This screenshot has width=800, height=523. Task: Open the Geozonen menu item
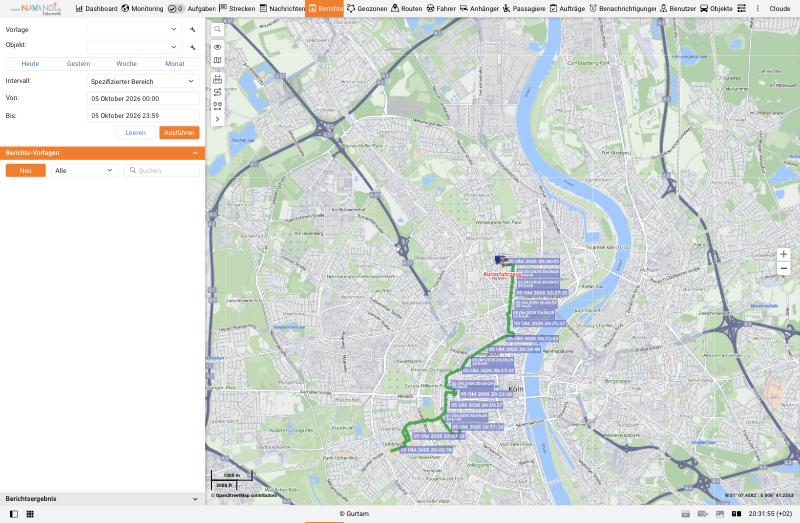367,9
